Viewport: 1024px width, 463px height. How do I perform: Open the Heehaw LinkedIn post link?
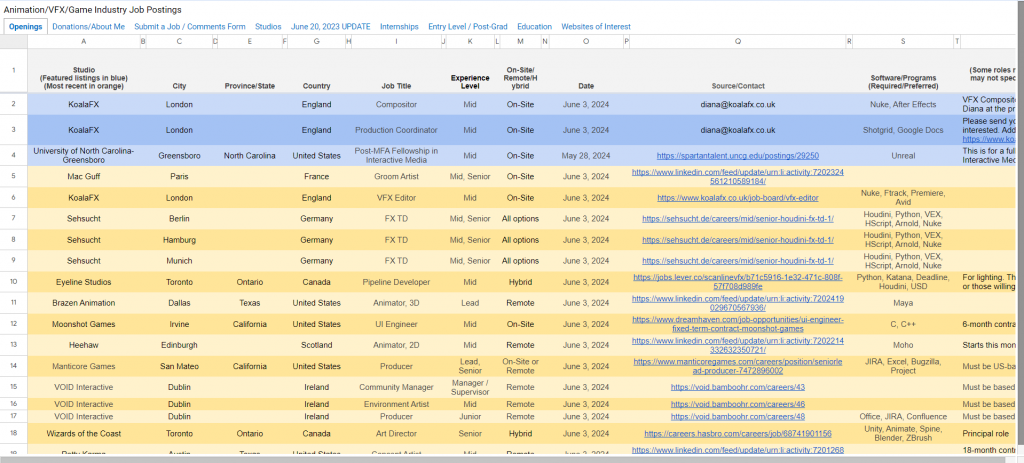pos(737,345)
